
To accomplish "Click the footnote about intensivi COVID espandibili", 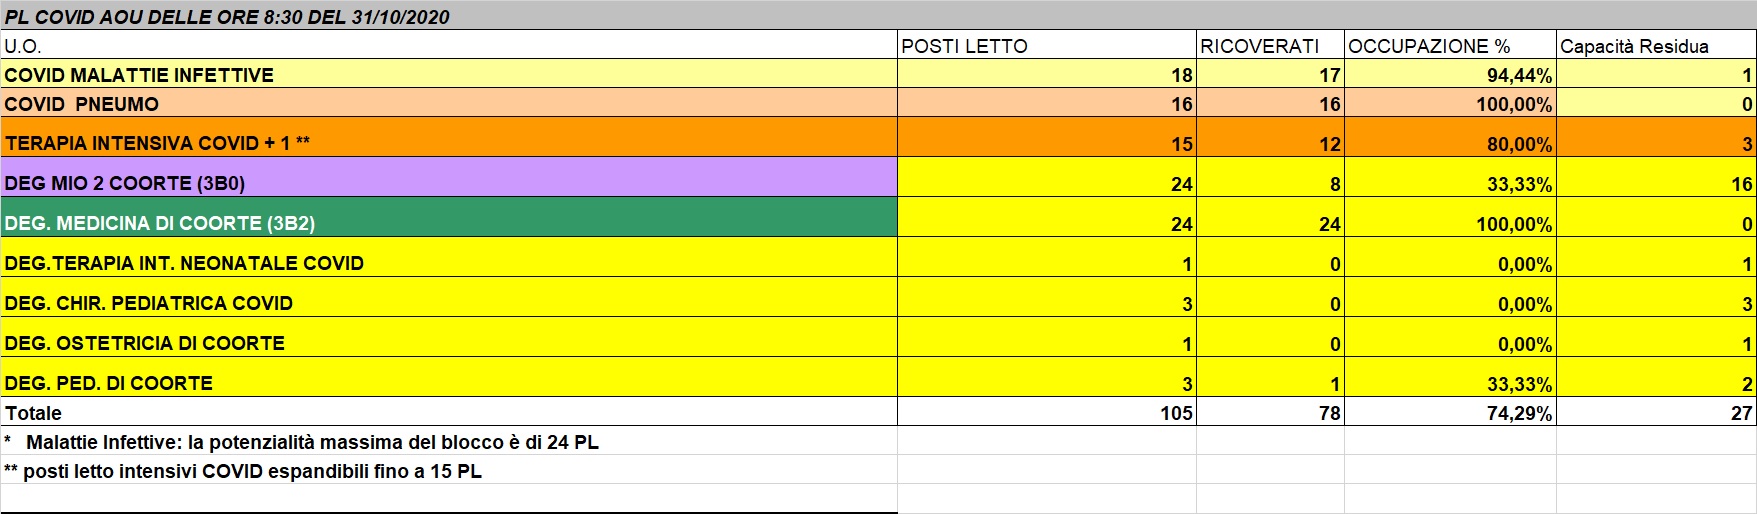I will point(243,471).
